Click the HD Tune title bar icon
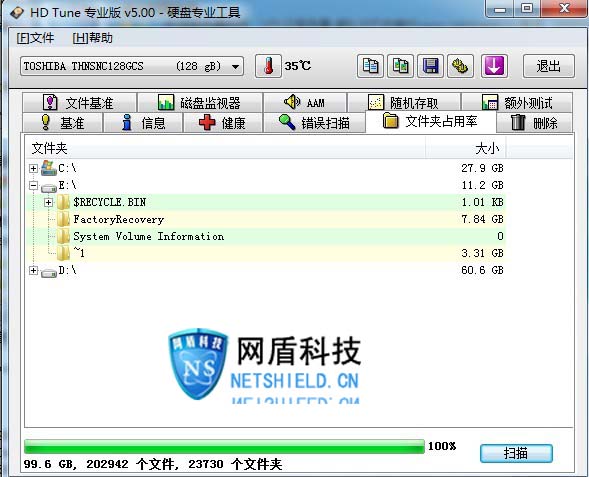Viewport: 589px width, 477px height. [x=17, y=13]
